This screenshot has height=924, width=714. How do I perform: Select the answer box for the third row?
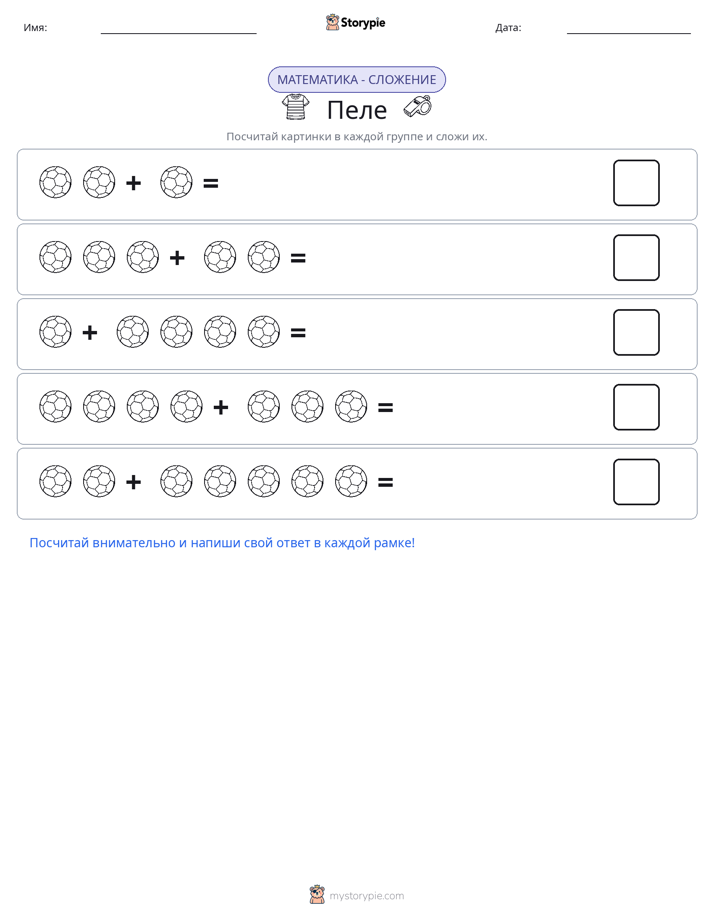pos(636,332)
